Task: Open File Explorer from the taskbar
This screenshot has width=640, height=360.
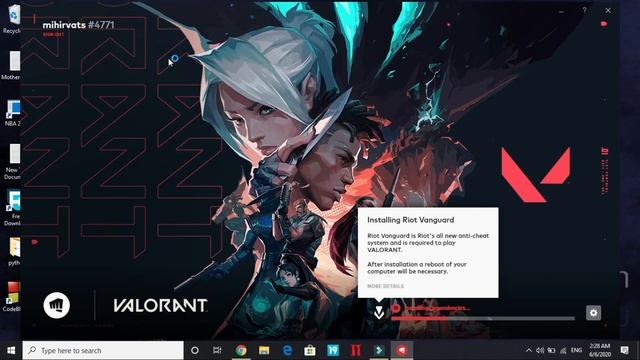Action: point(264,350)
